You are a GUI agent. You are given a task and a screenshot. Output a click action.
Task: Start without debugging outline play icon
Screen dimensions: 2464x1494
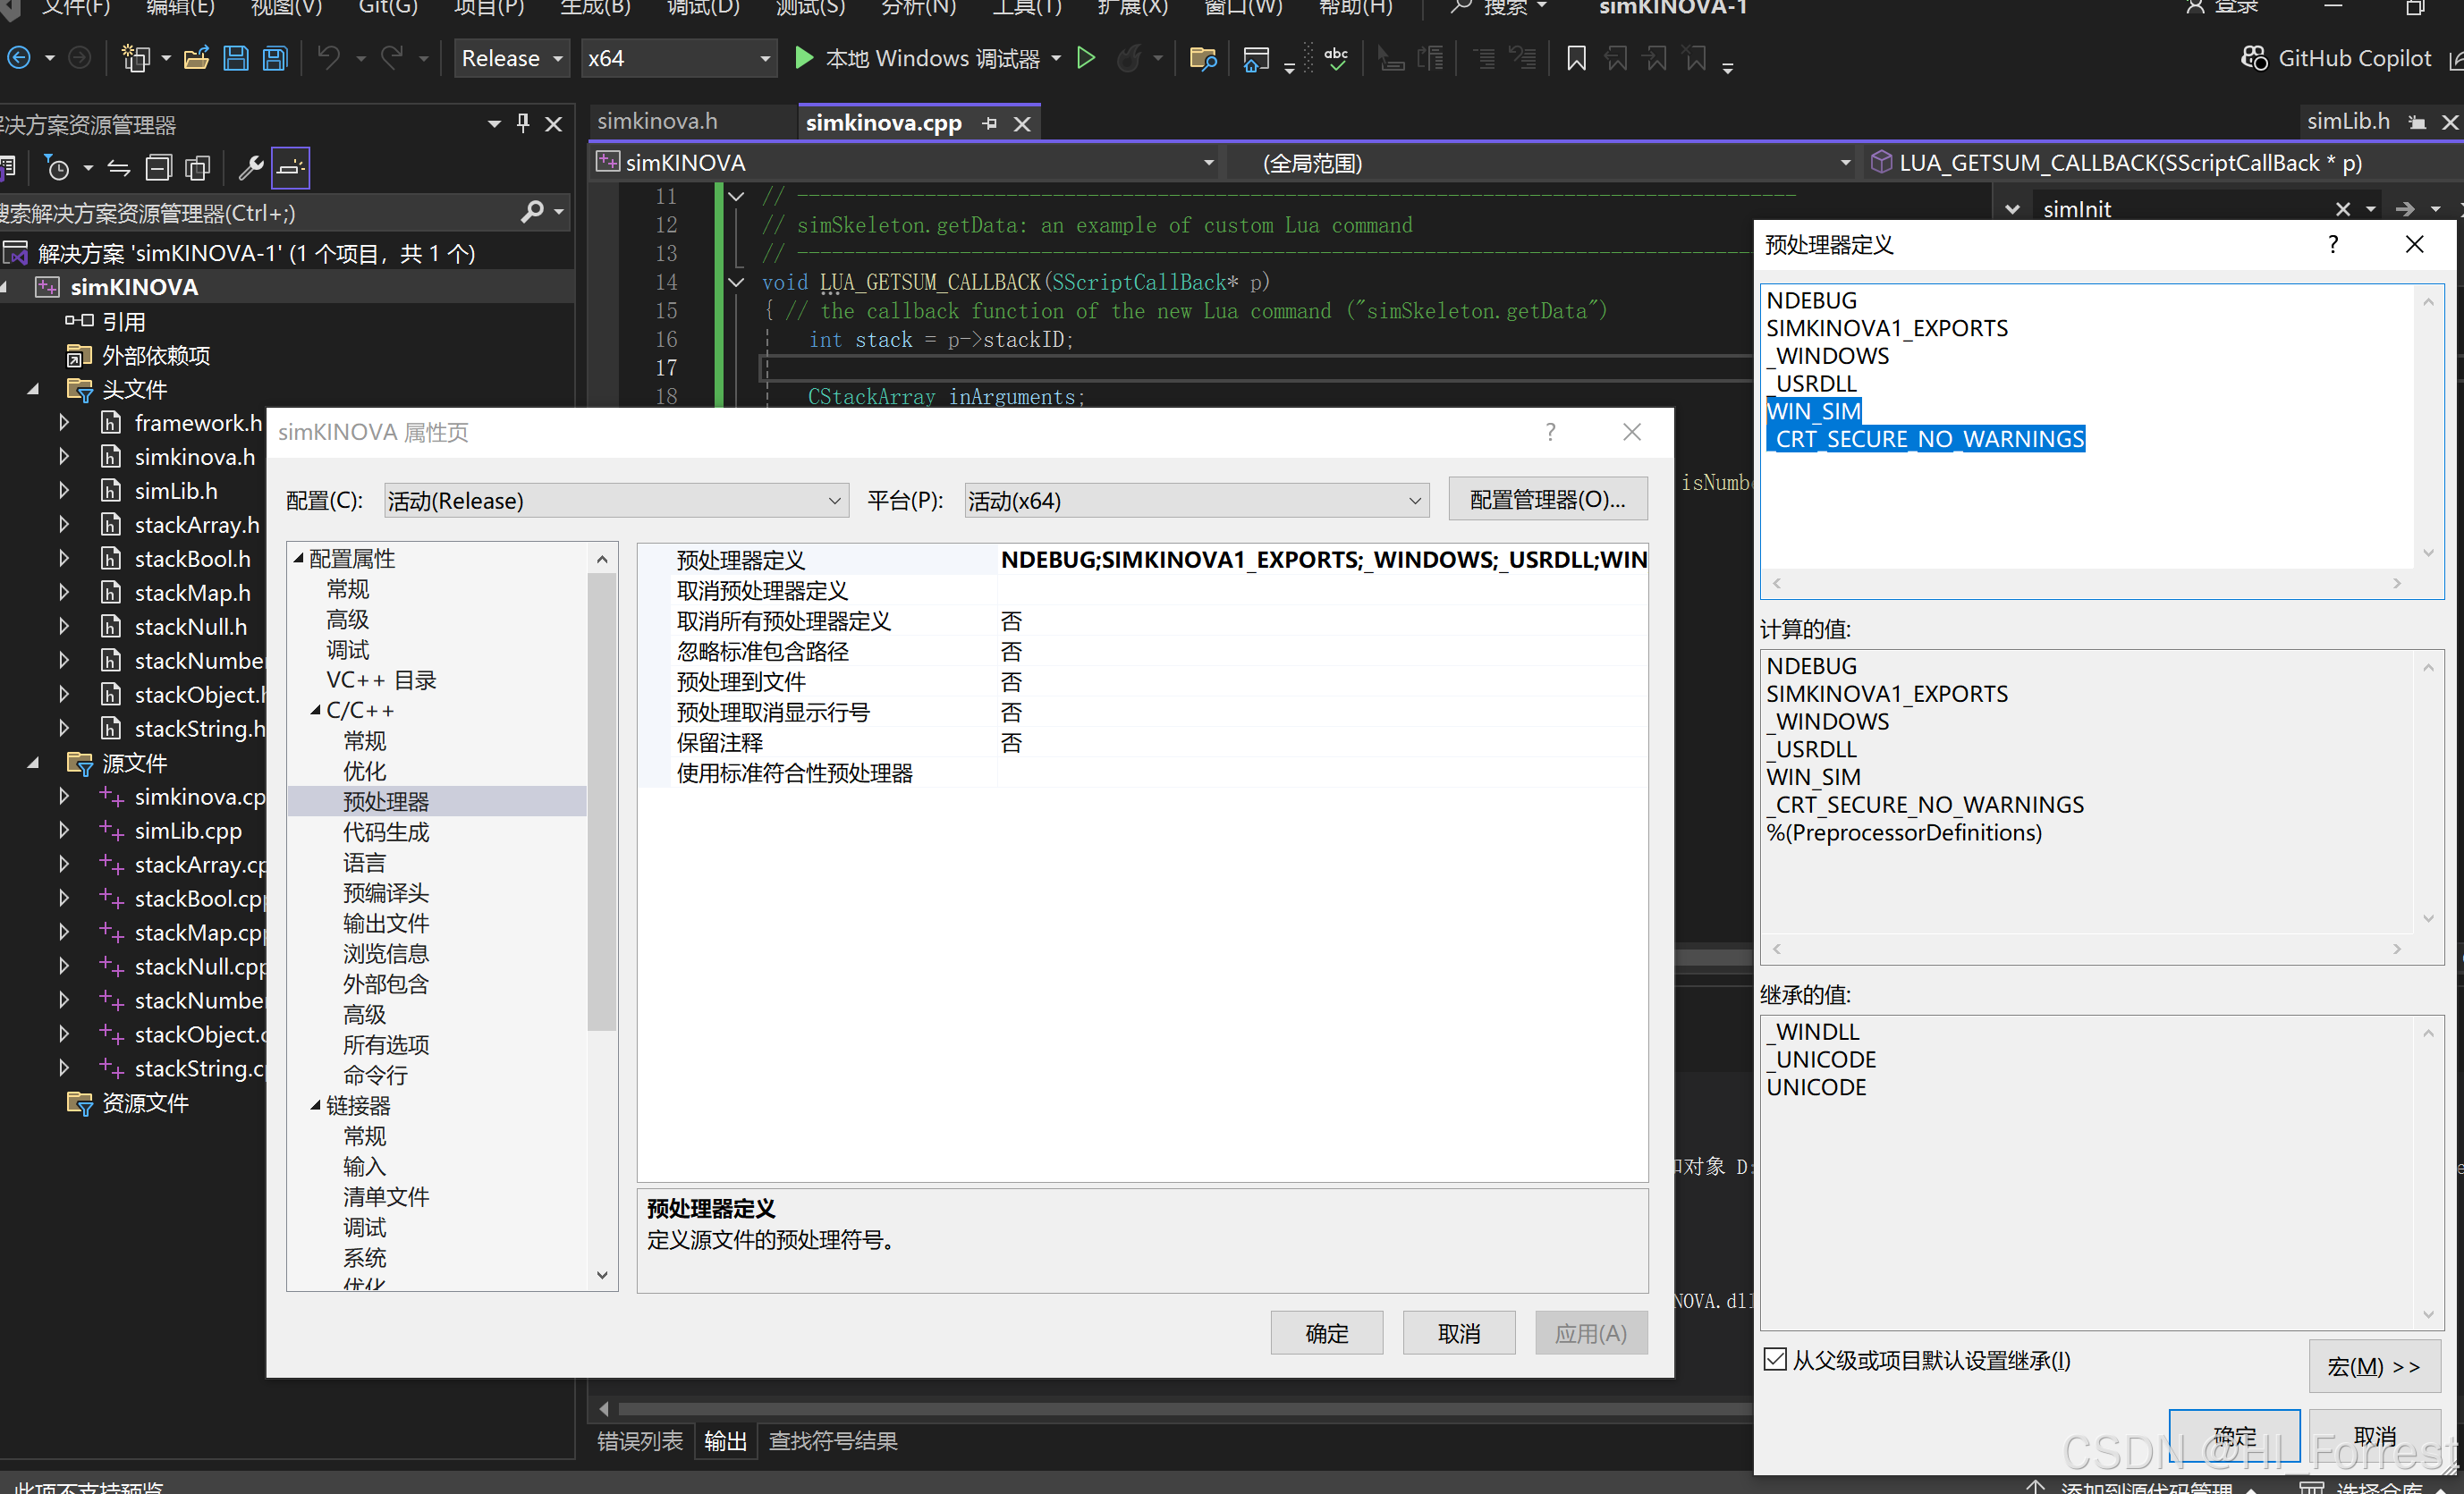click(1086, 58)
